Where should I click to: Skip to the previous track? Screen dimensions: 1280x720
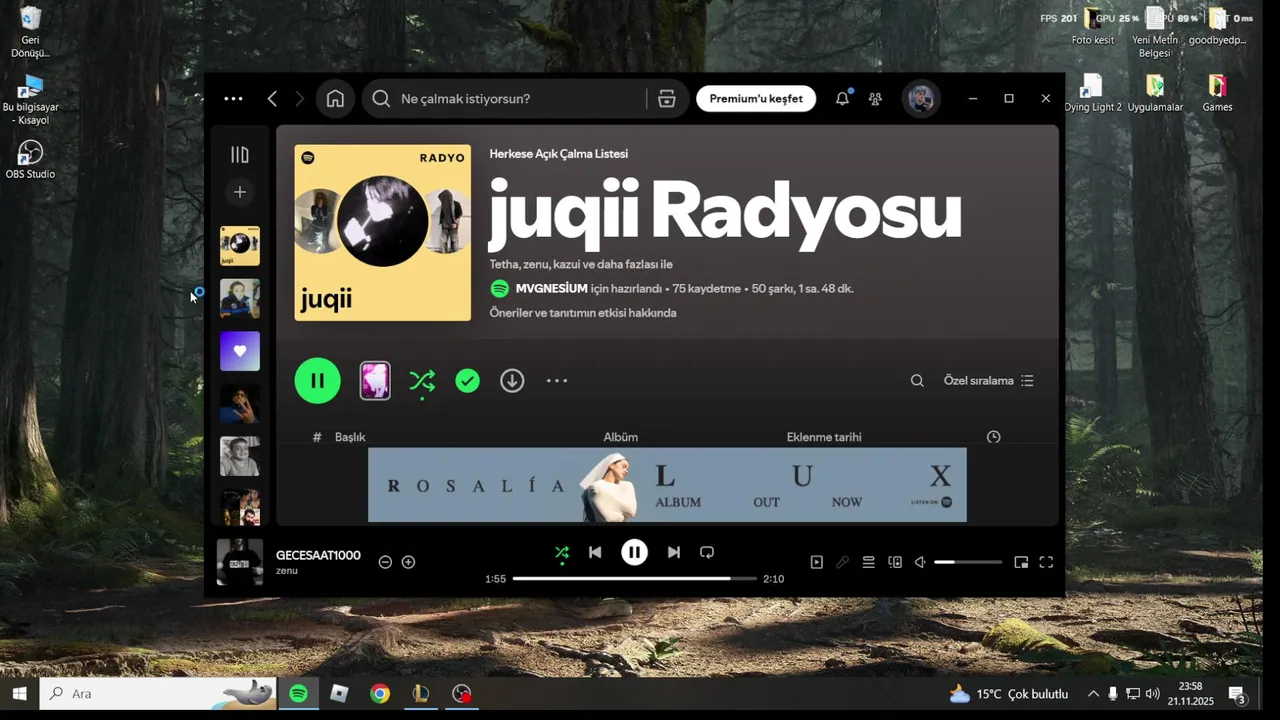(x=595, y=552)
